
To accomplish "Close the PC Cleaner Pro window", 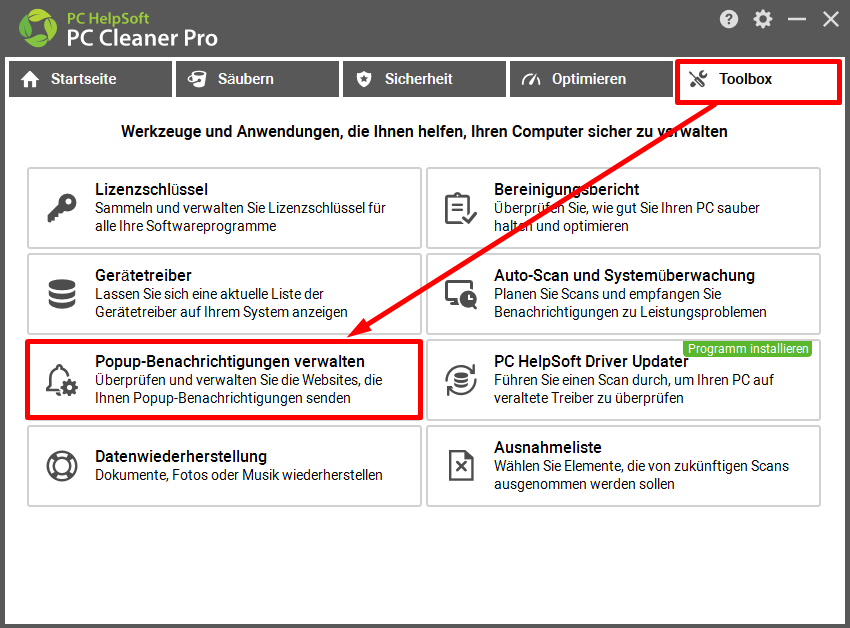I will tap(830, 20).
